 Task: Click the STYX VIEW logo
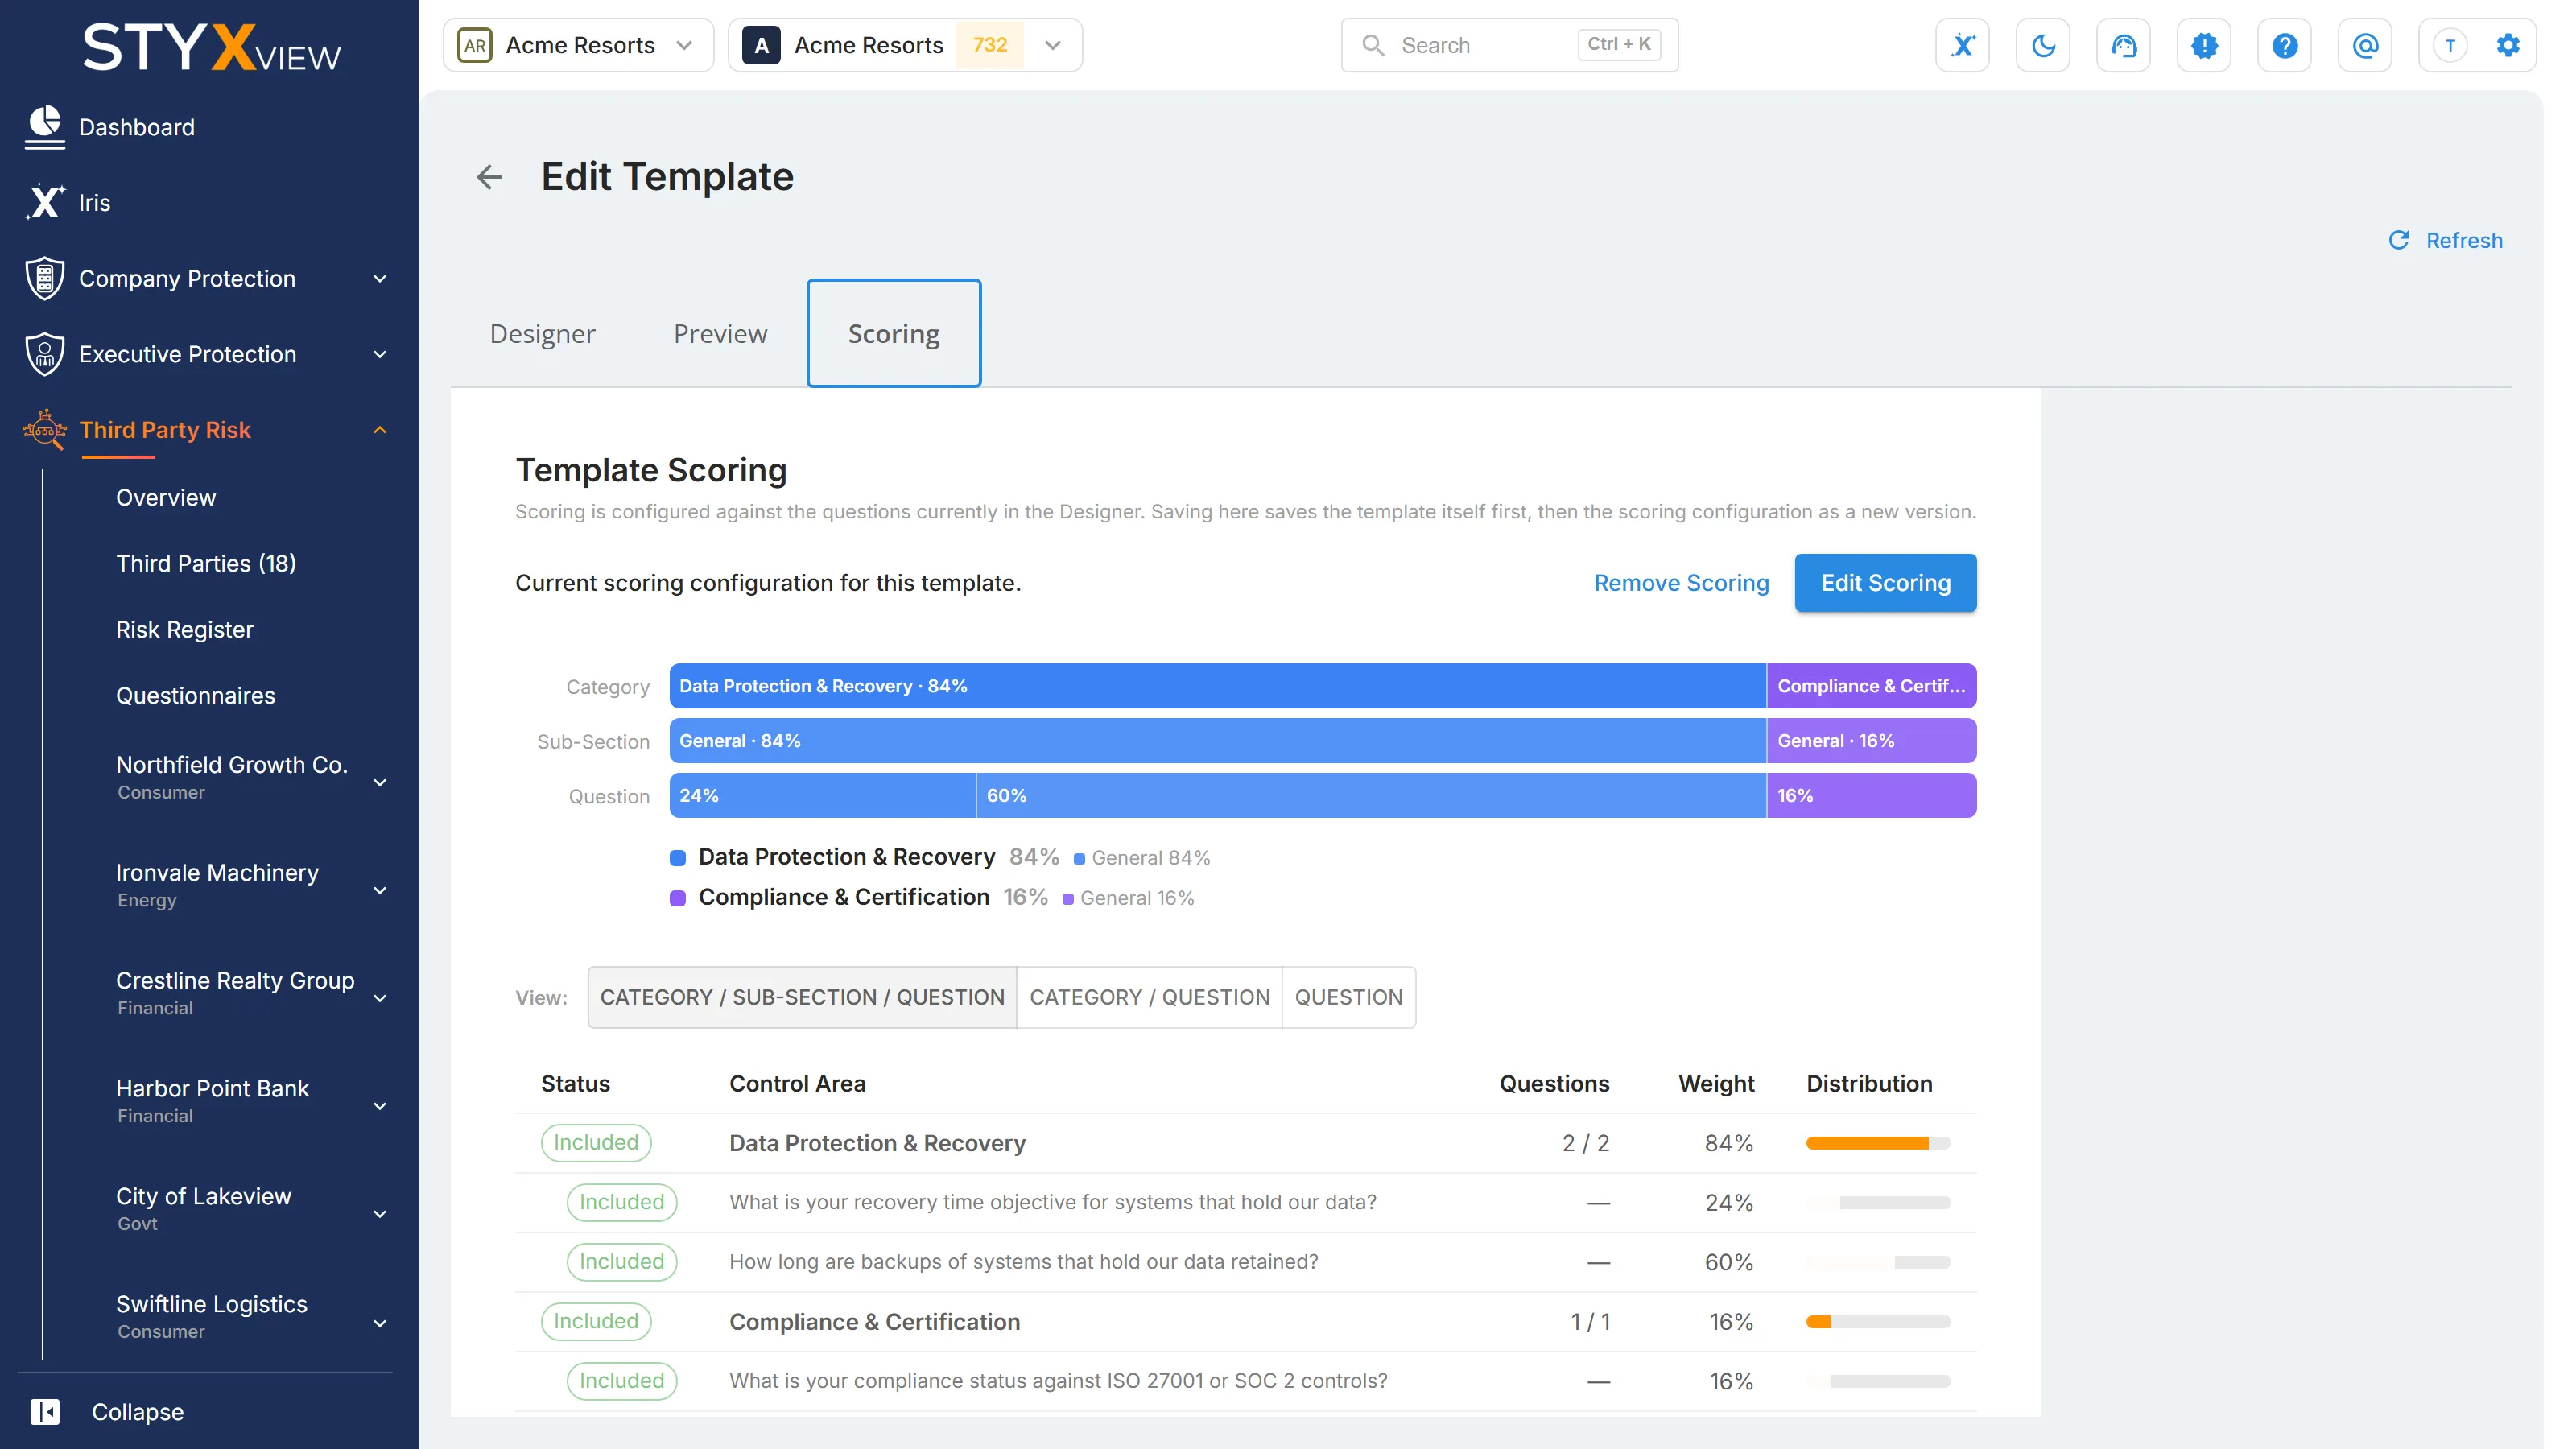pyautogui.click(x=211, y=47)
